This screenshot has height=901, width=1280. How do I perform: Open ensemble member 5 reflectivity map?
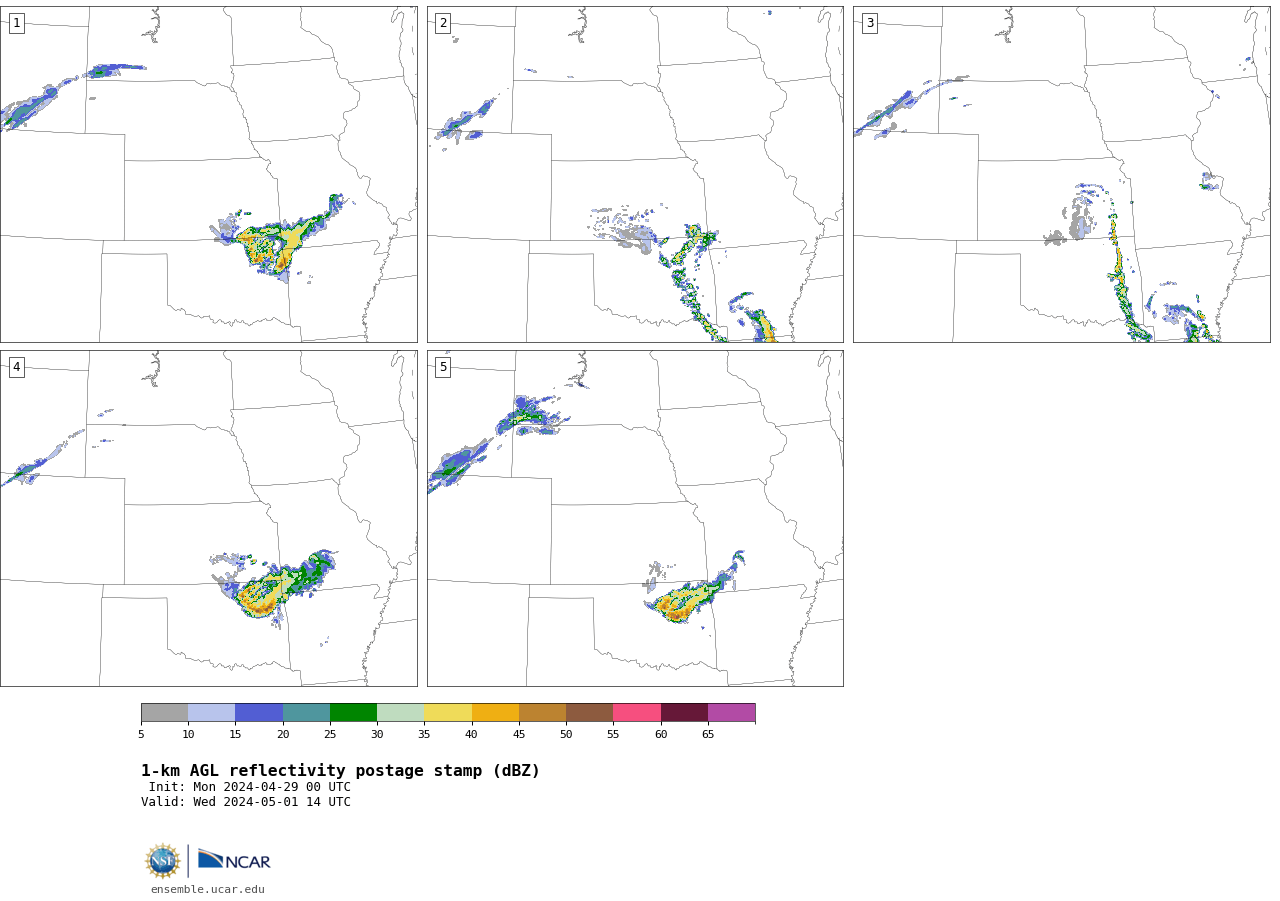point(635,518)
